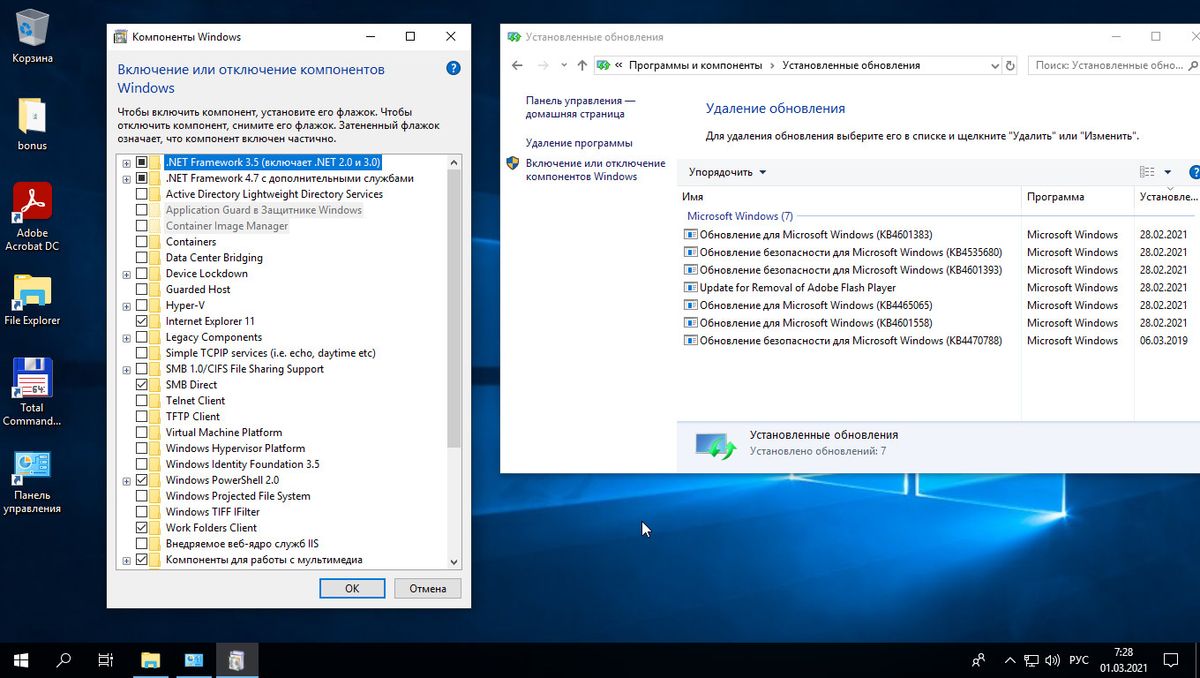Viewport: 1200px width, 678px height.
Task: Click the components list vertical scrollbar
Action: point(454,308)
